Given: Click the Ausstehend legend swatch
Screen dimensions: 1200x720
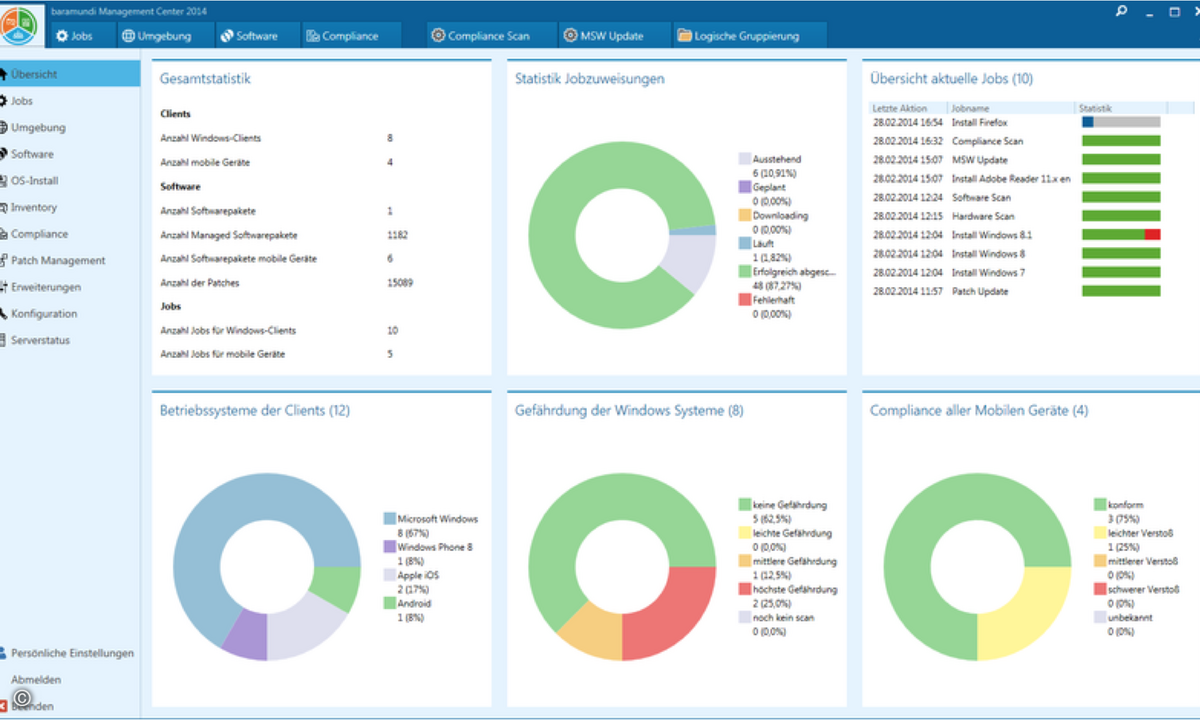Looking at the screenshot, I should pyautogui.click(x=745, y=159).
